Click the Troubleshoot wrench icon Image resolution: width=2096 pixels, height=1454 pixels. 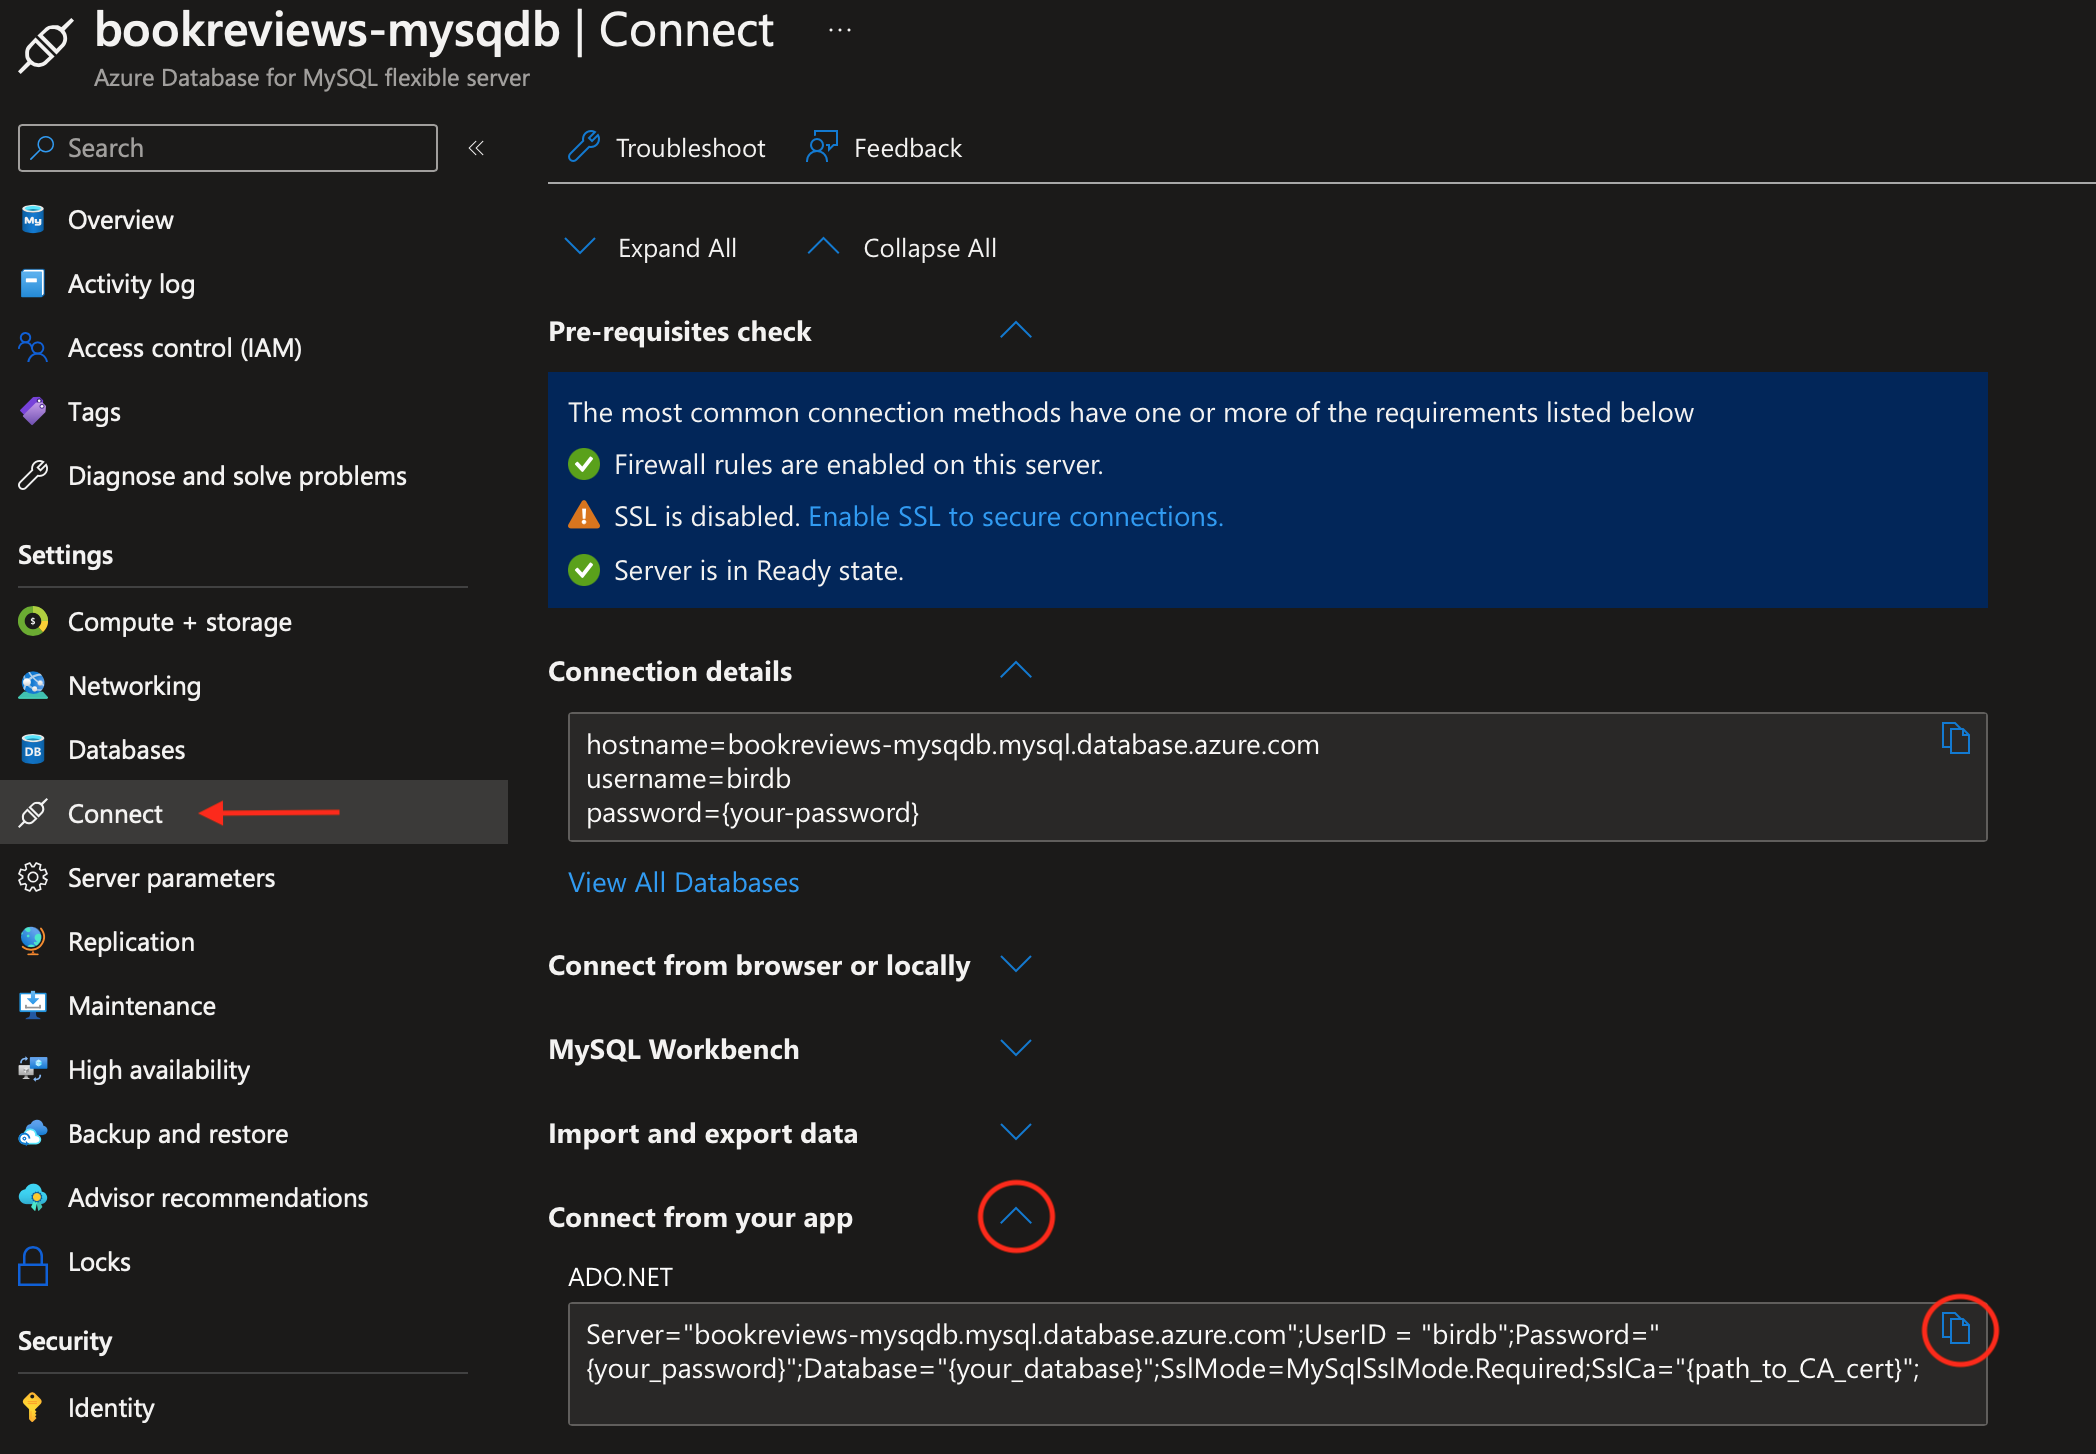click(584, 147)
